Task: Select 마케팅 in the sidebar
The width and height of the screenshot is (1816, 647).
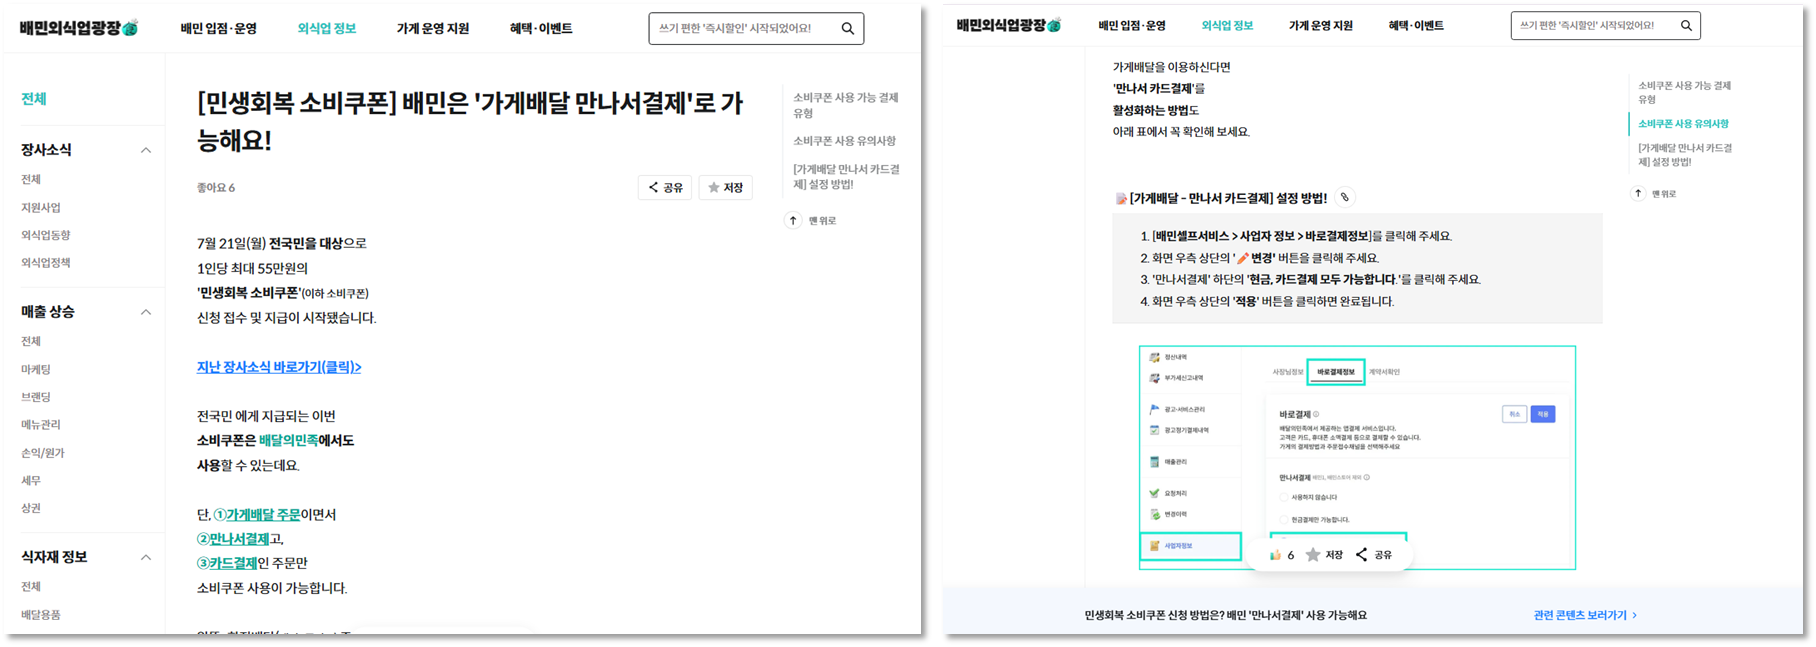Action: click(36, 369)
